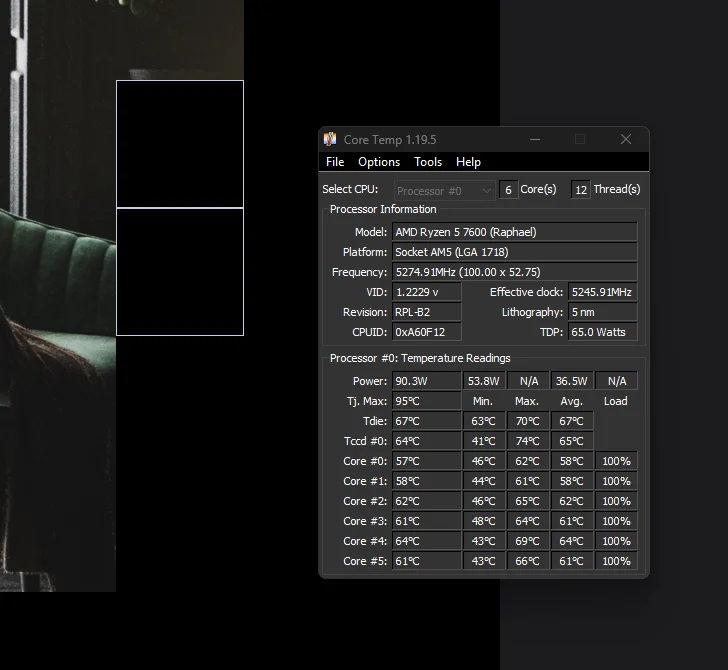
Task: Click the Core #3 load value 100%
Action: coord(616,521)
